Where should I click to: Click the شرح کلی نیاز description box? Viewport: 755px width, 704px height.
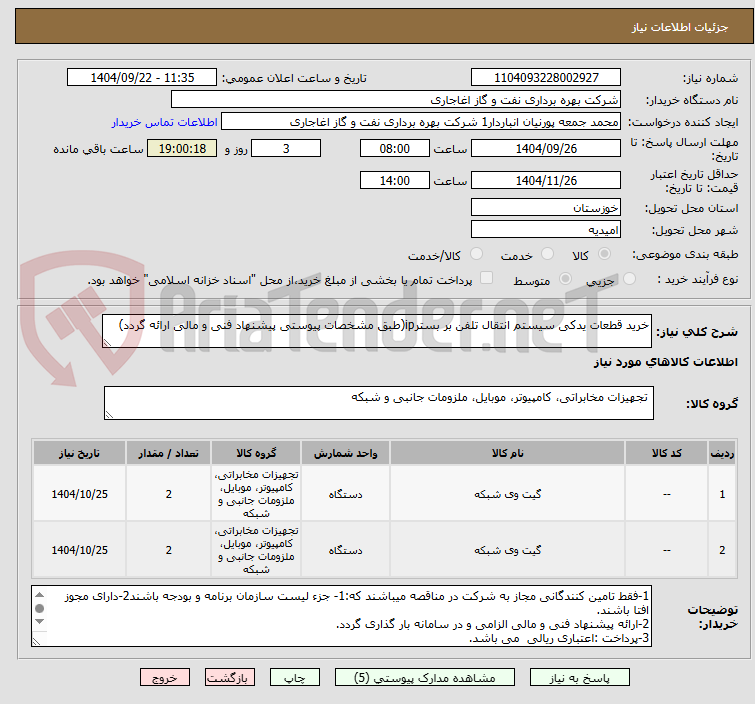377,331
